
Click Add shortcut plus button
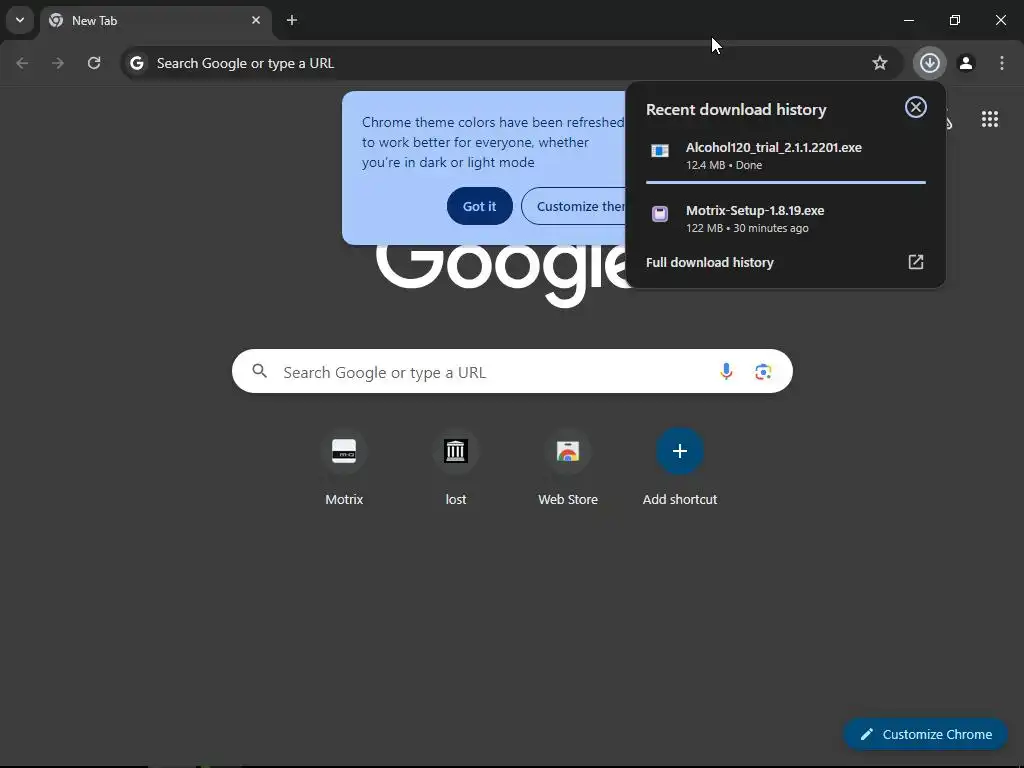(680, 451)
